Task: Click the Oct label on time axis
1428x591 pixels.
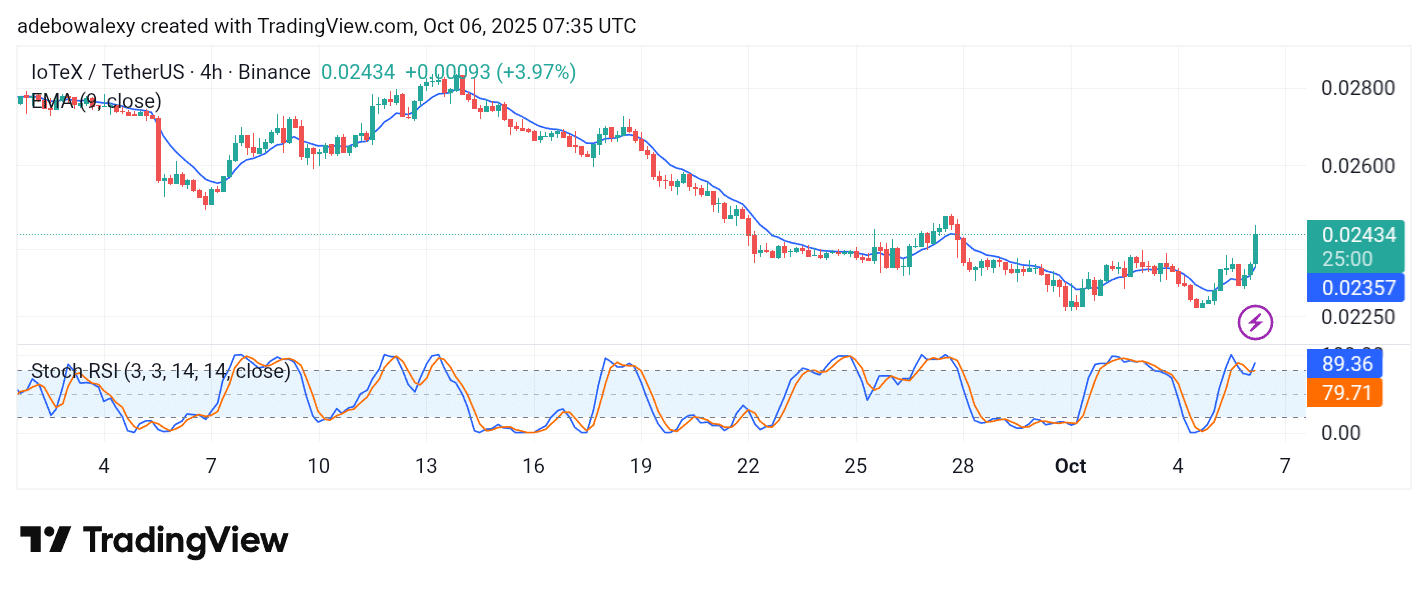Action: click(x=1070, y=466)
